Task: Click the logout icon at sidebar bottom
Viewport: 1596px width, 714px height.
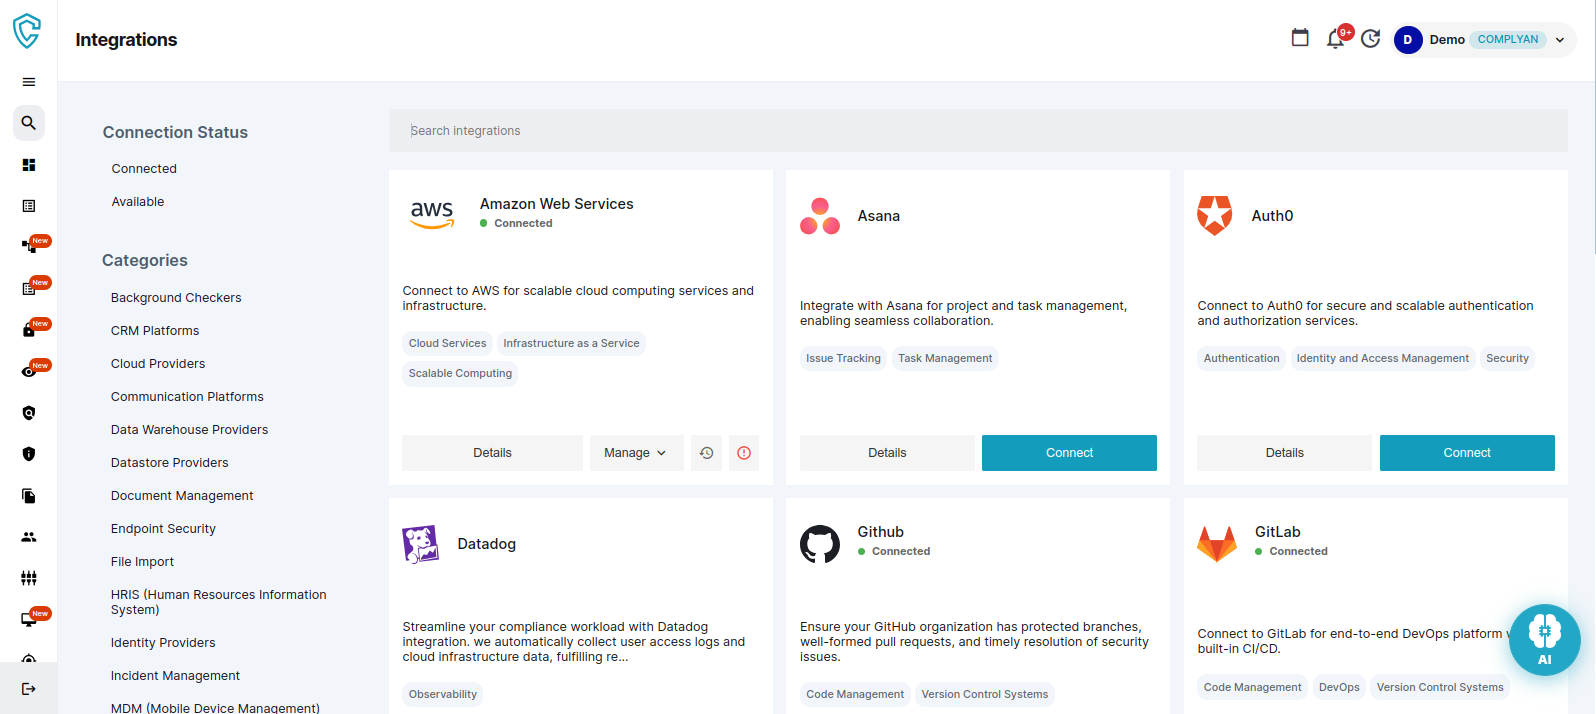Action: [x=29, y=688]
